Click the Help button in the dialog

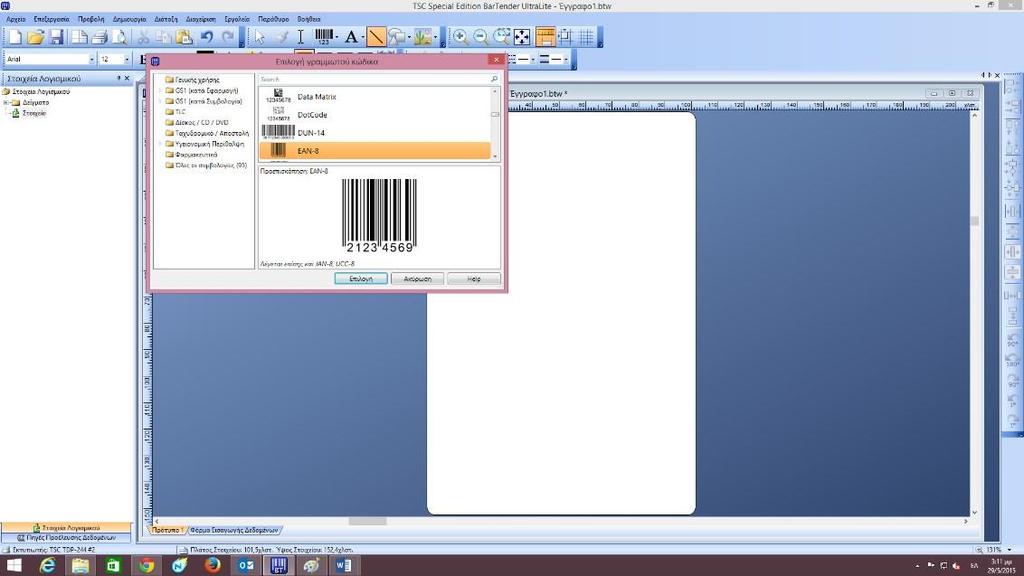[x=474, y=279]
